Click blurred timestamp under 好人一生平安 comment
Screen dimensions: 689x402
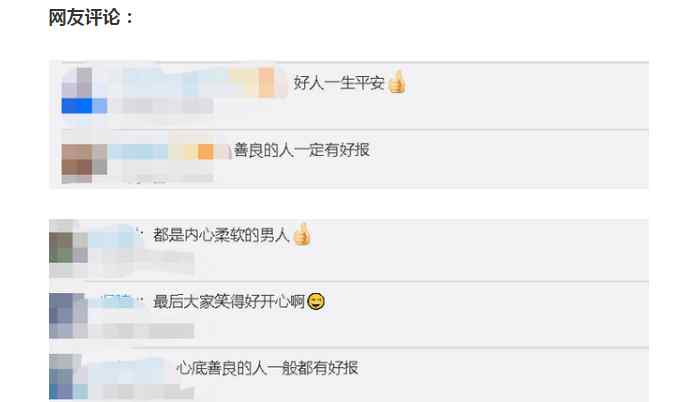(162, 106)
